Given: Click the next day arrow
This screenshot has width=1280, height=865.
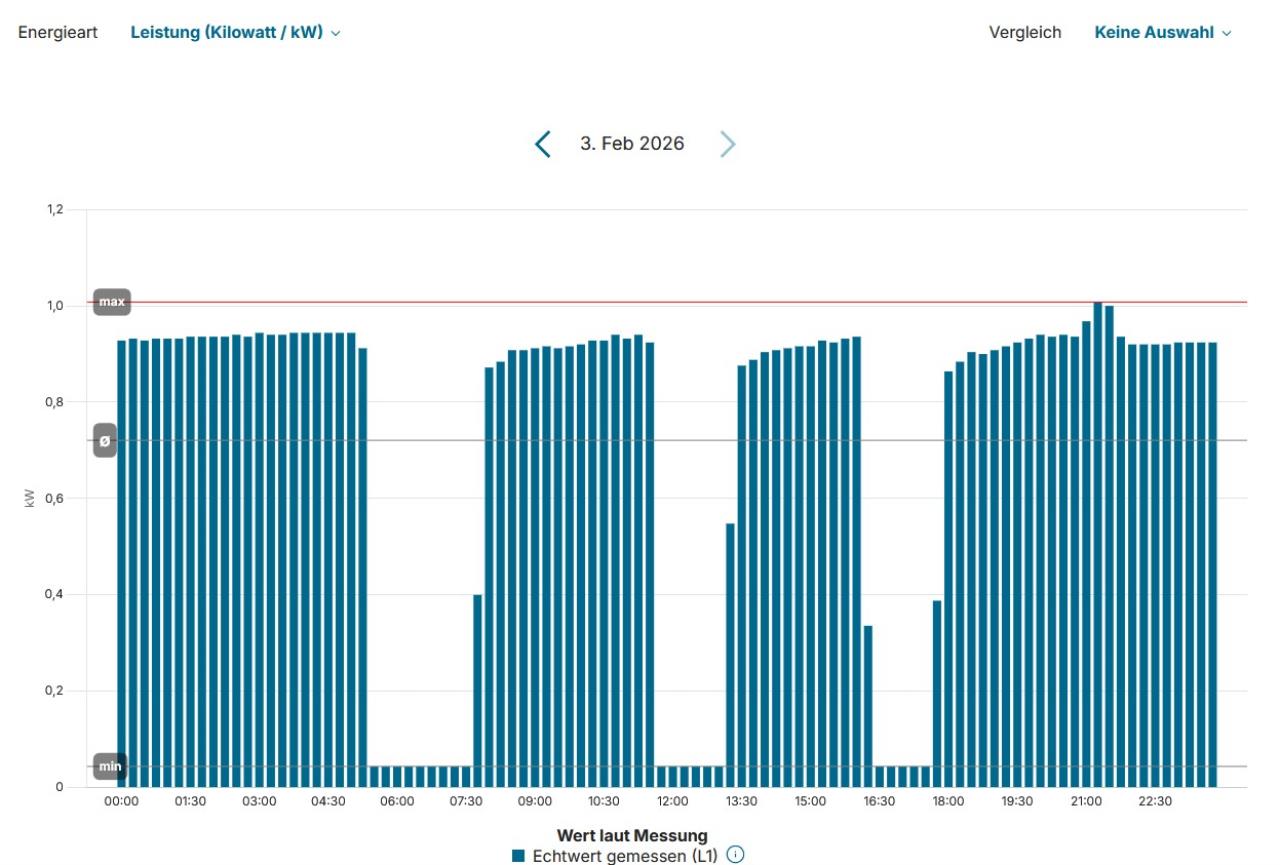Looking at the screenshot, I should click(727, 144).
